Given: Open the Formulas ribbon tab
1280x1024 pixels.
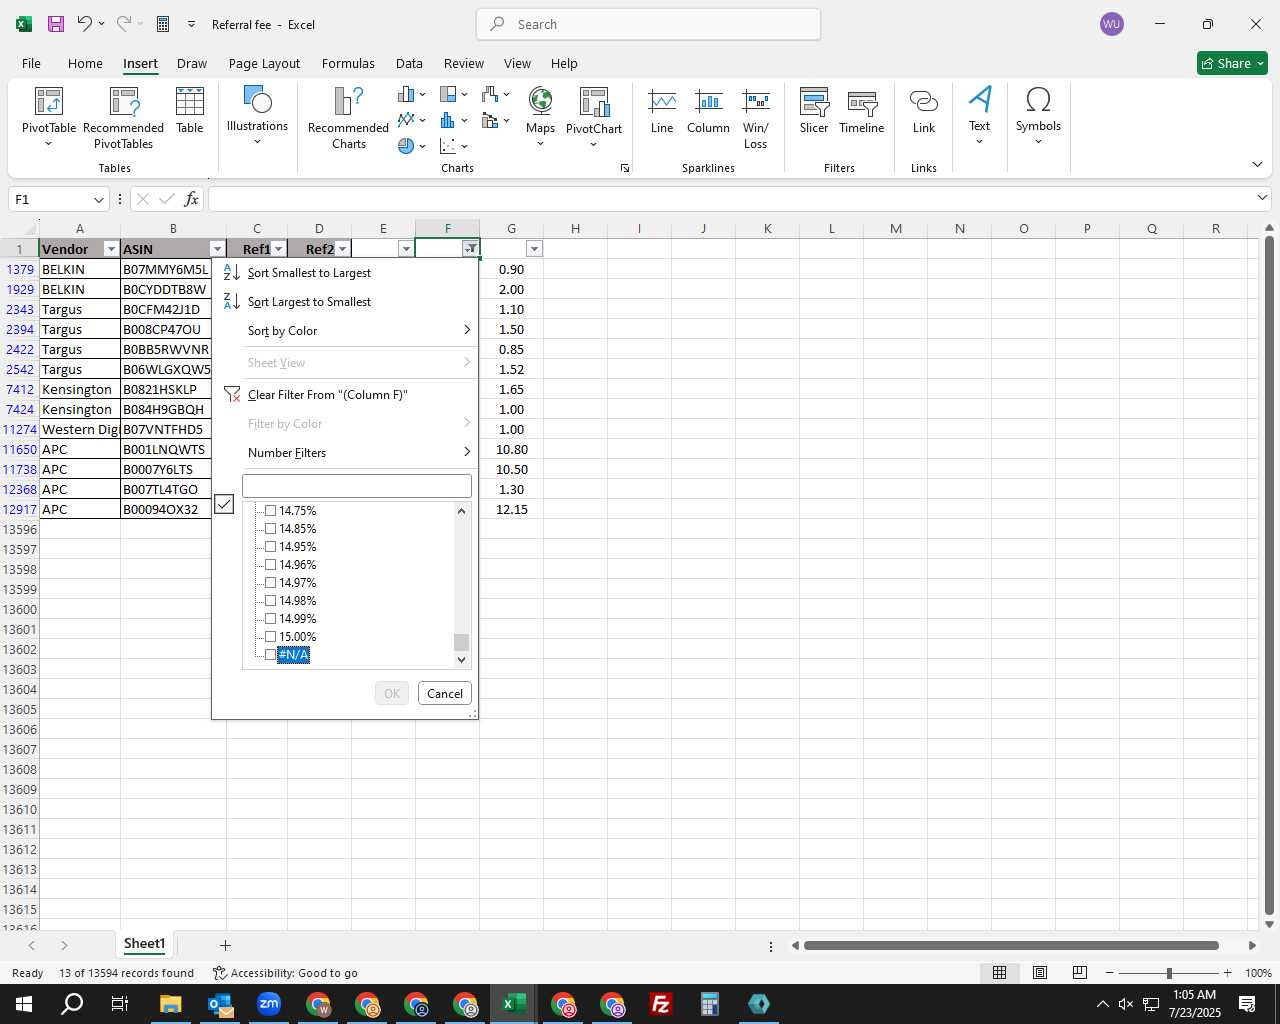Looking at the screenshot, I should click(x=348, y=63).
